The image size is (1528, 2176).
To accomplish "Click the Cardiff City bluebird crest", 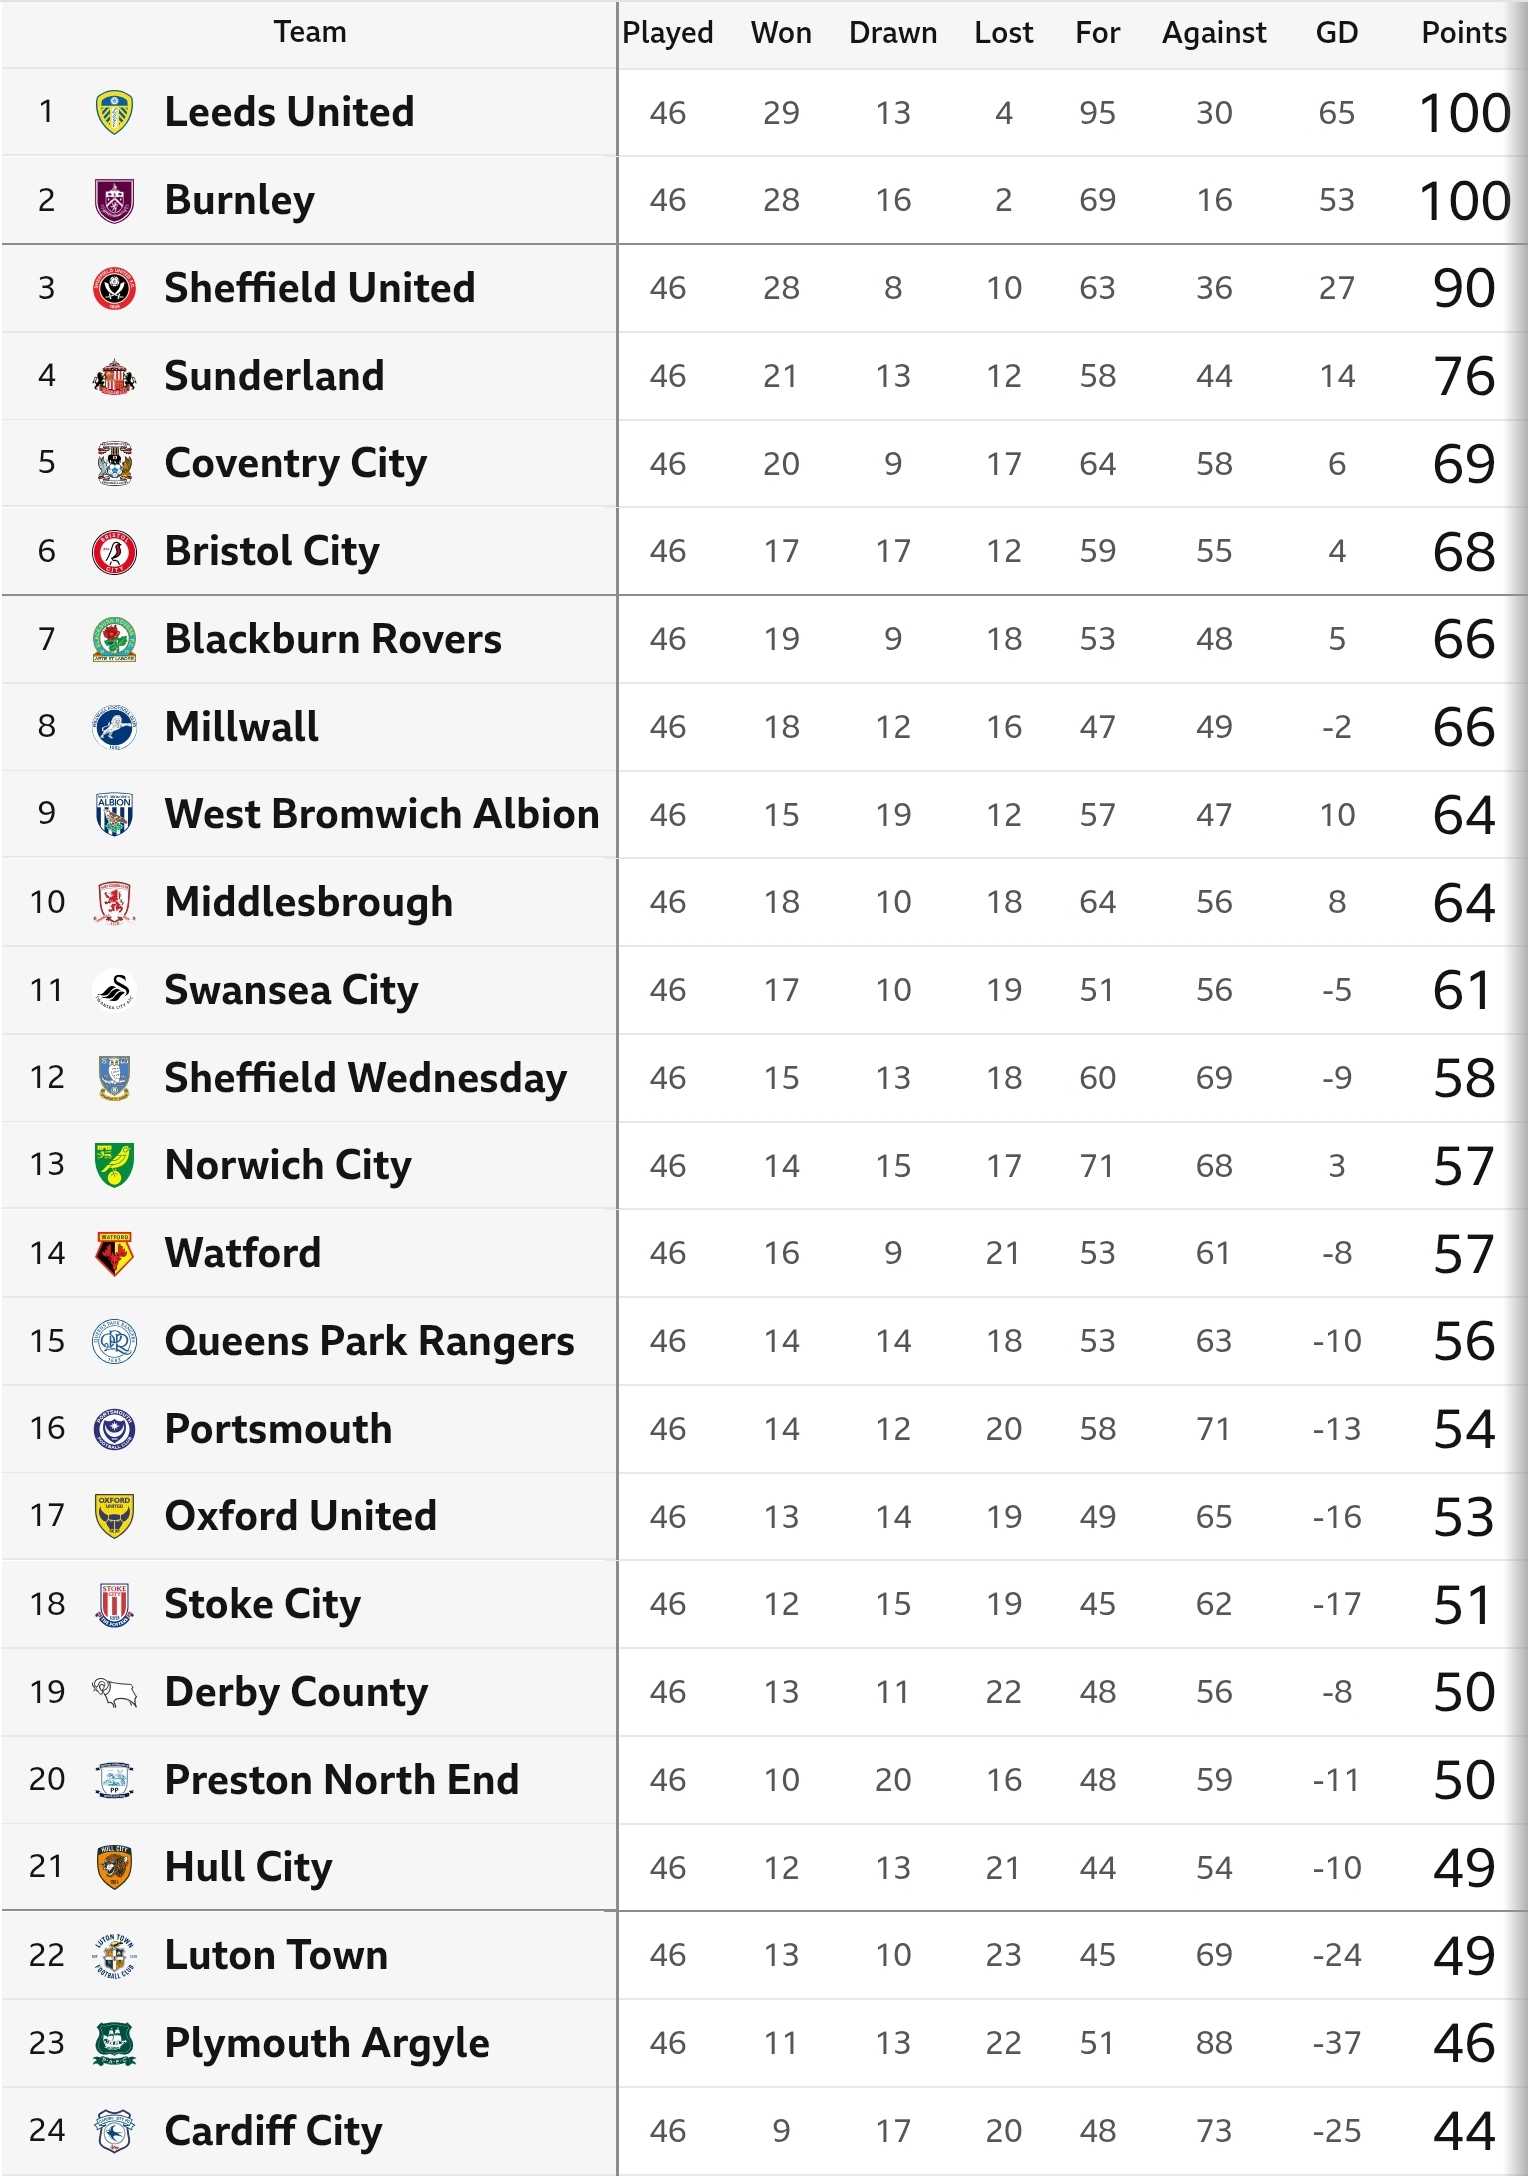I will [x=115, y=2131].
